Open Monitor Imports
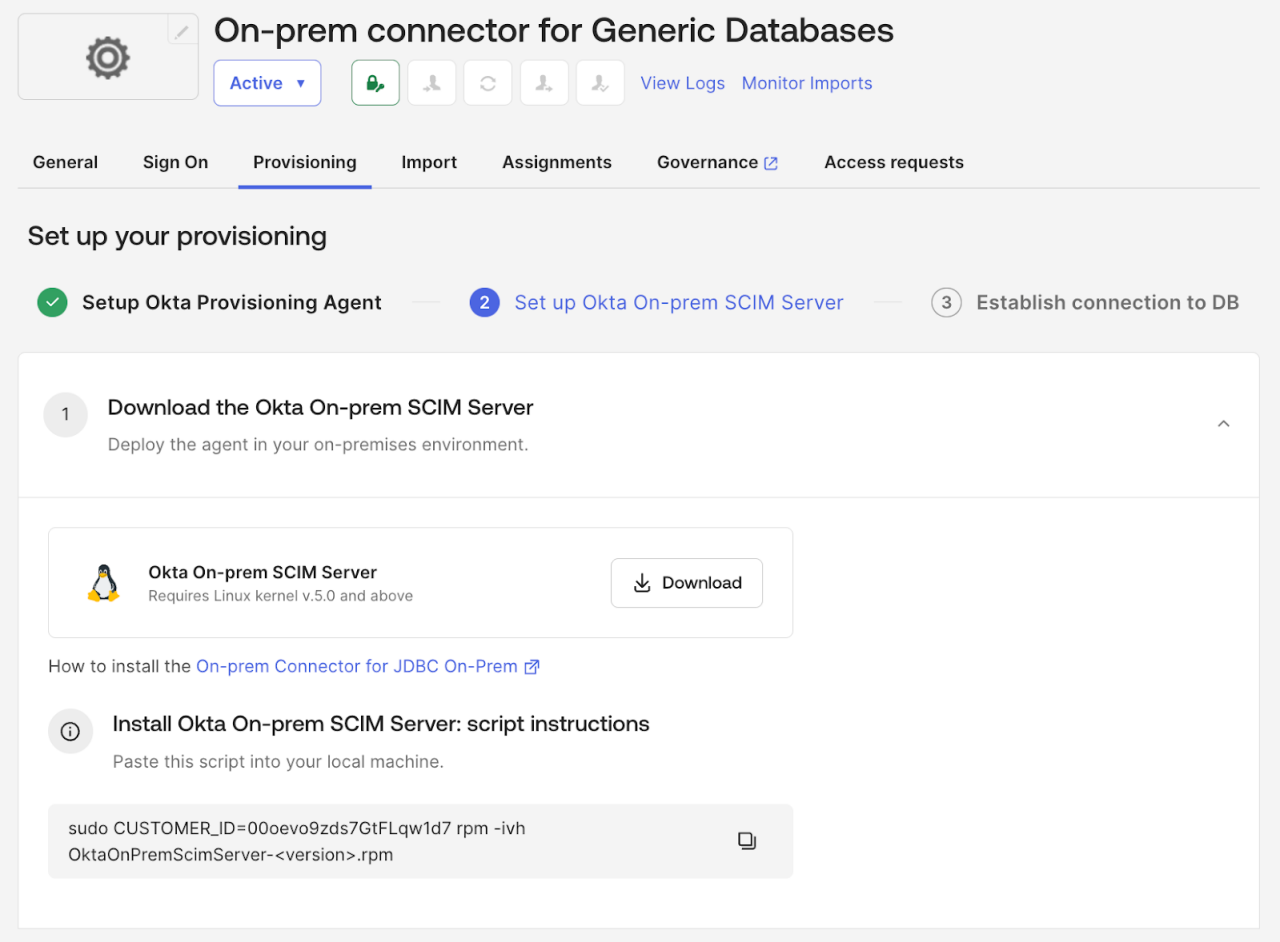 pos(807,83)
